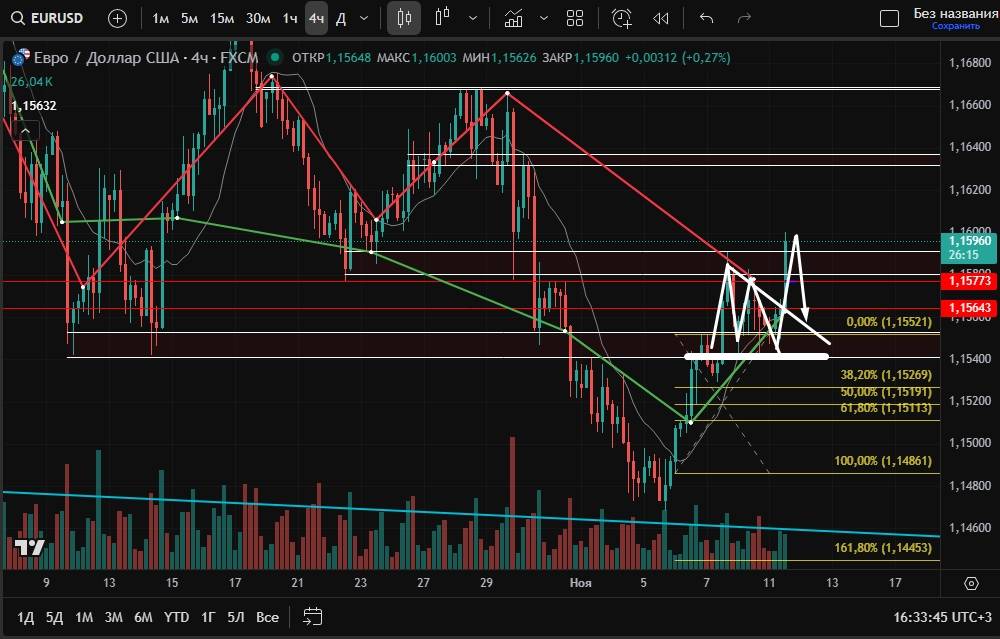Switch the interval to 15м
The height and width of the screenshot is (639, 1000).
(223, 18)
